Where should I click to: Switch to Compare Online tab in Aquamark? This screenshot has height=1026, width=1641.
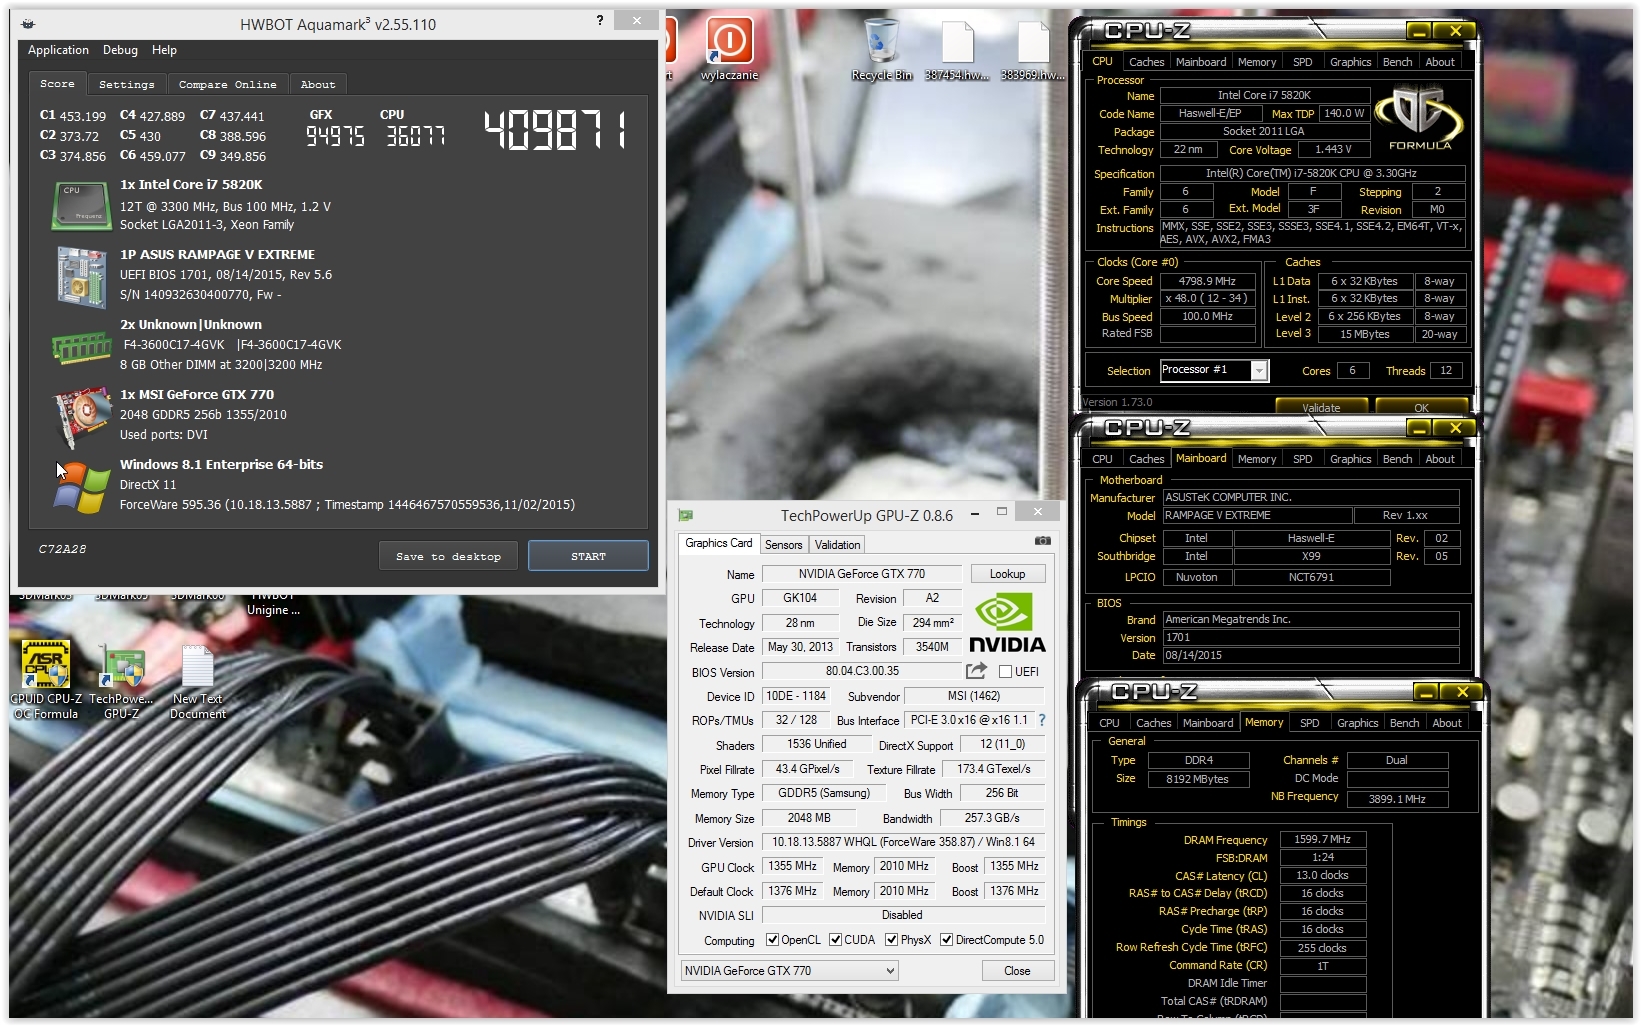(x=227, y=84)
